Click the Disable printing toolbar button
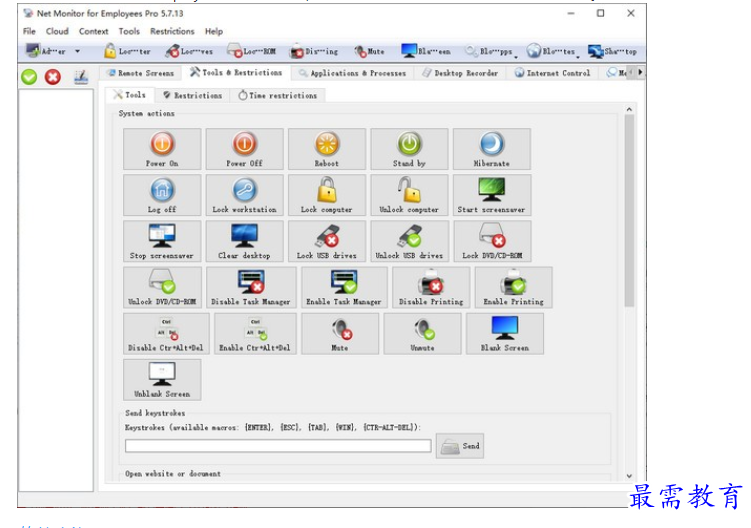This screenshot has width=751, height=528. [315, 51]
